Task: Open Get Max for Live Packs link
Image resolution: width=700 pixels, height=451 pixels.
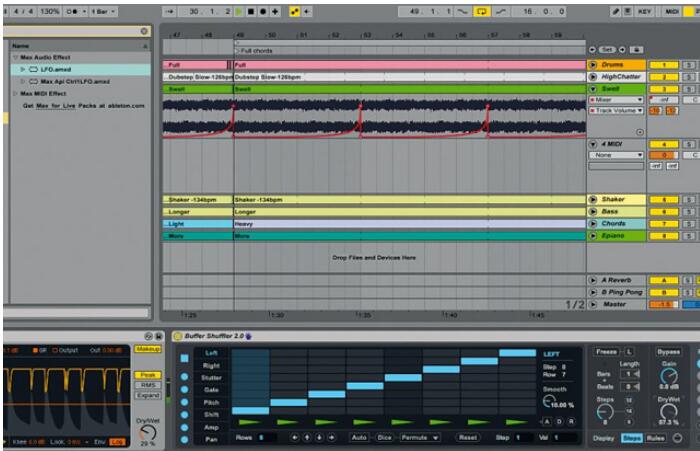Action: point(83,106)
